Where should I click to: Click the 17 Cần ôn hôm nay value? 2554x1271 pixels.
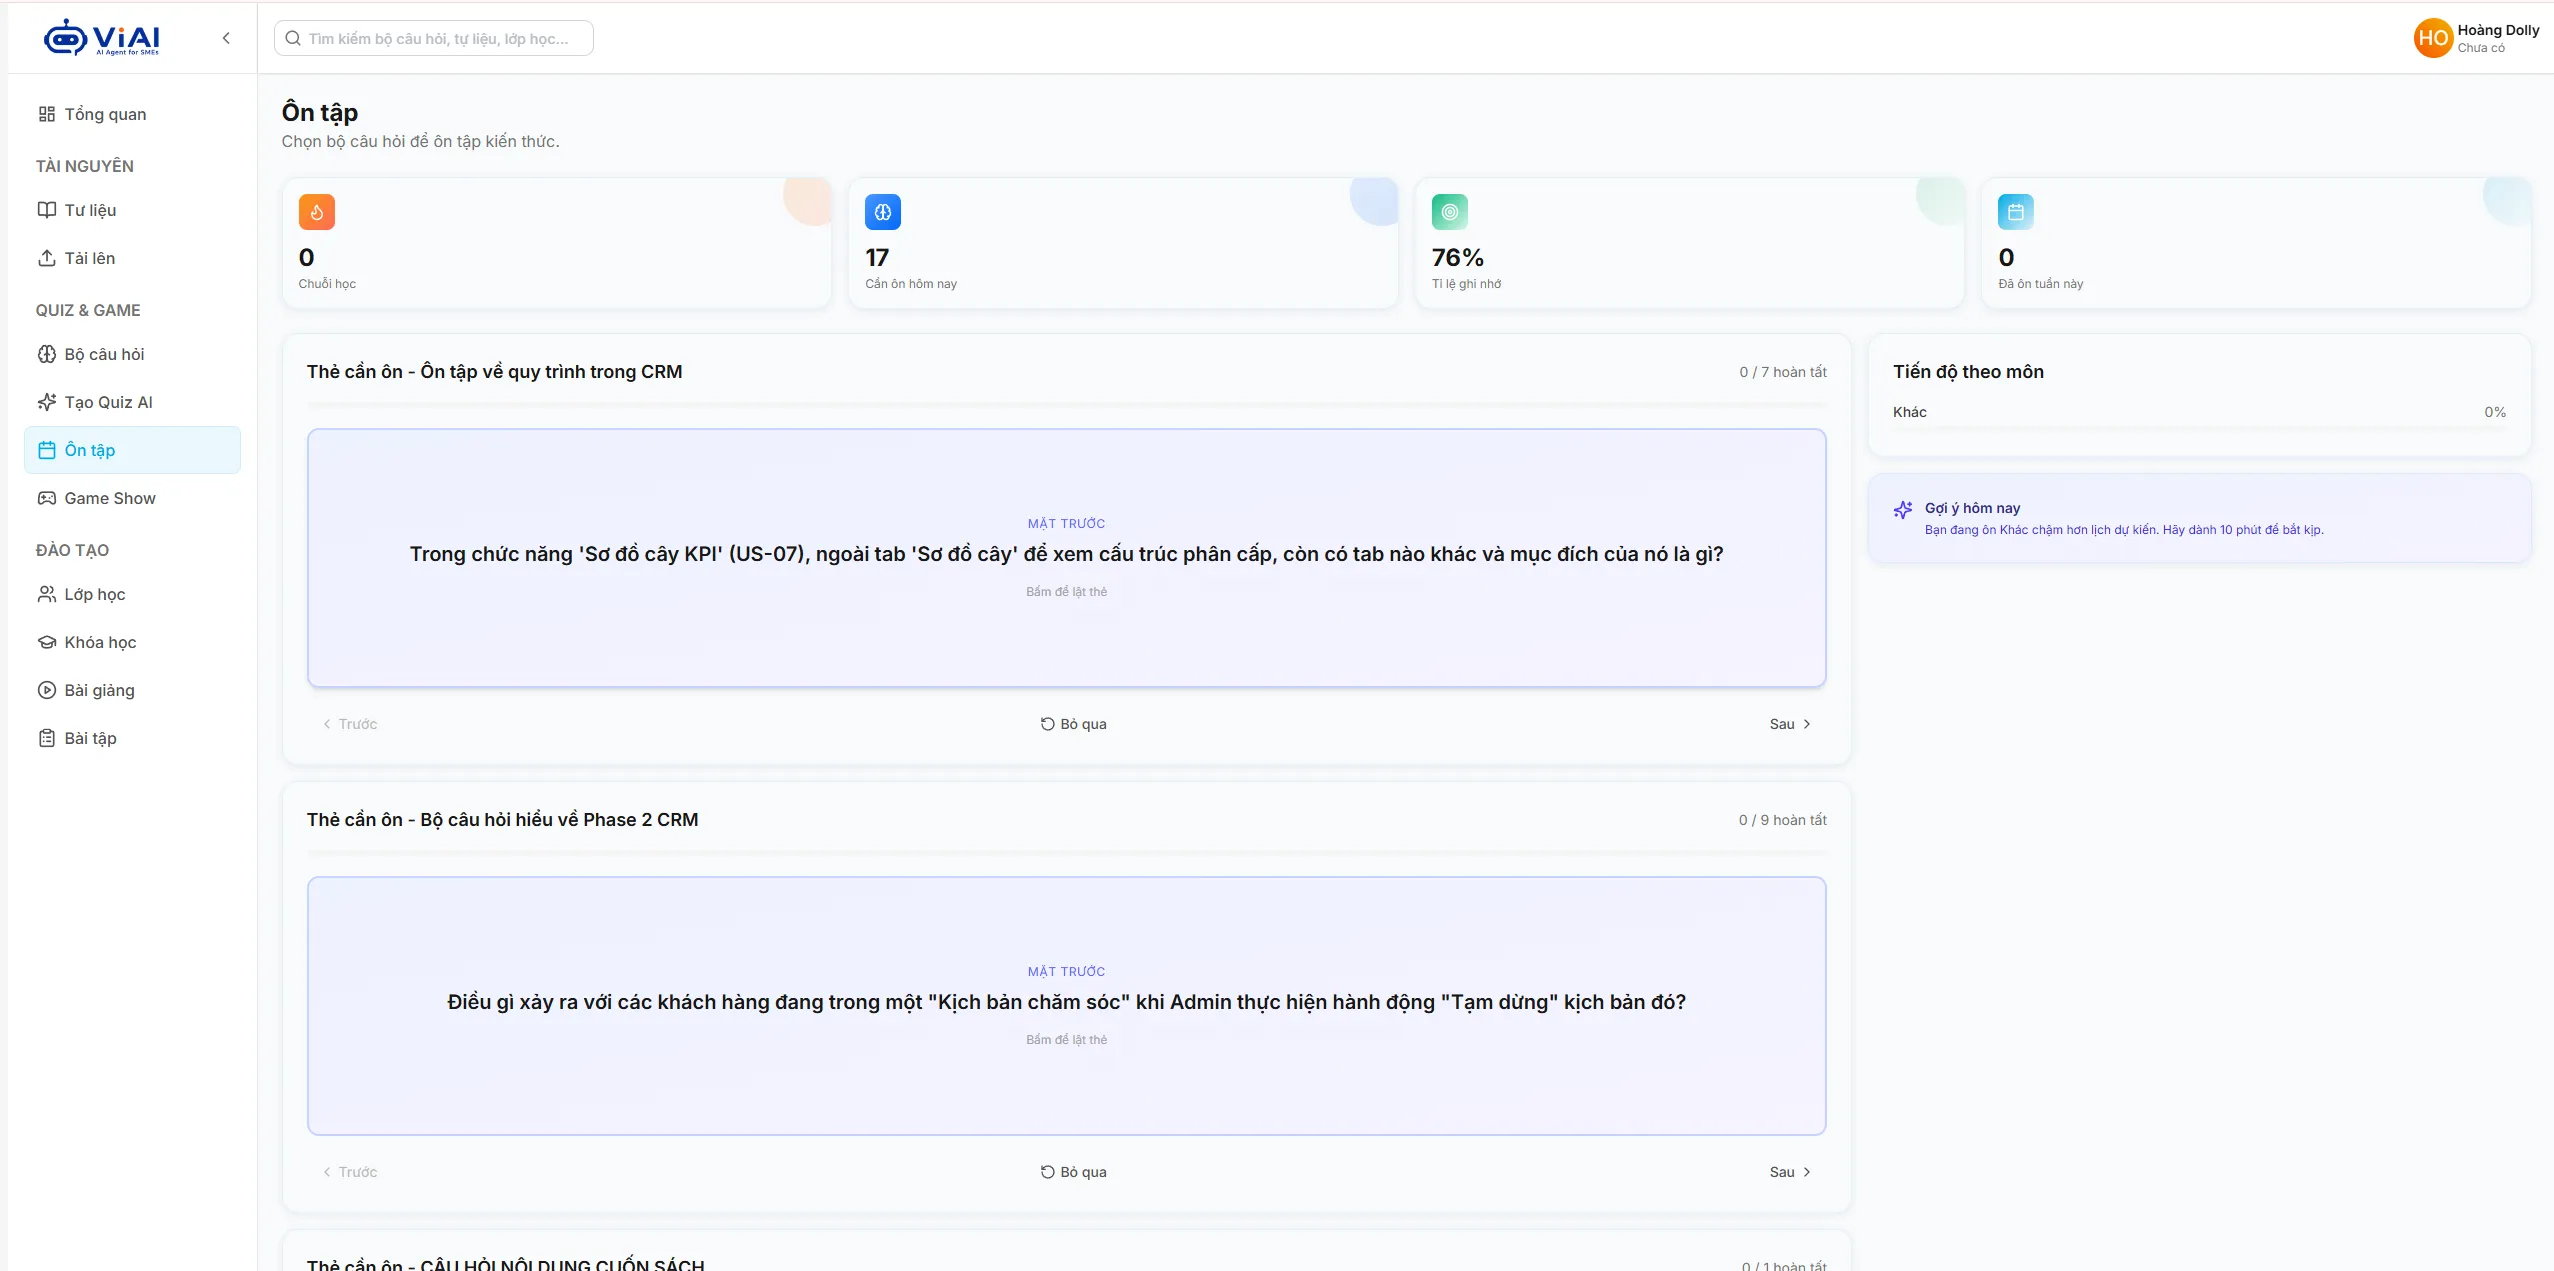(x=877, y=258)
